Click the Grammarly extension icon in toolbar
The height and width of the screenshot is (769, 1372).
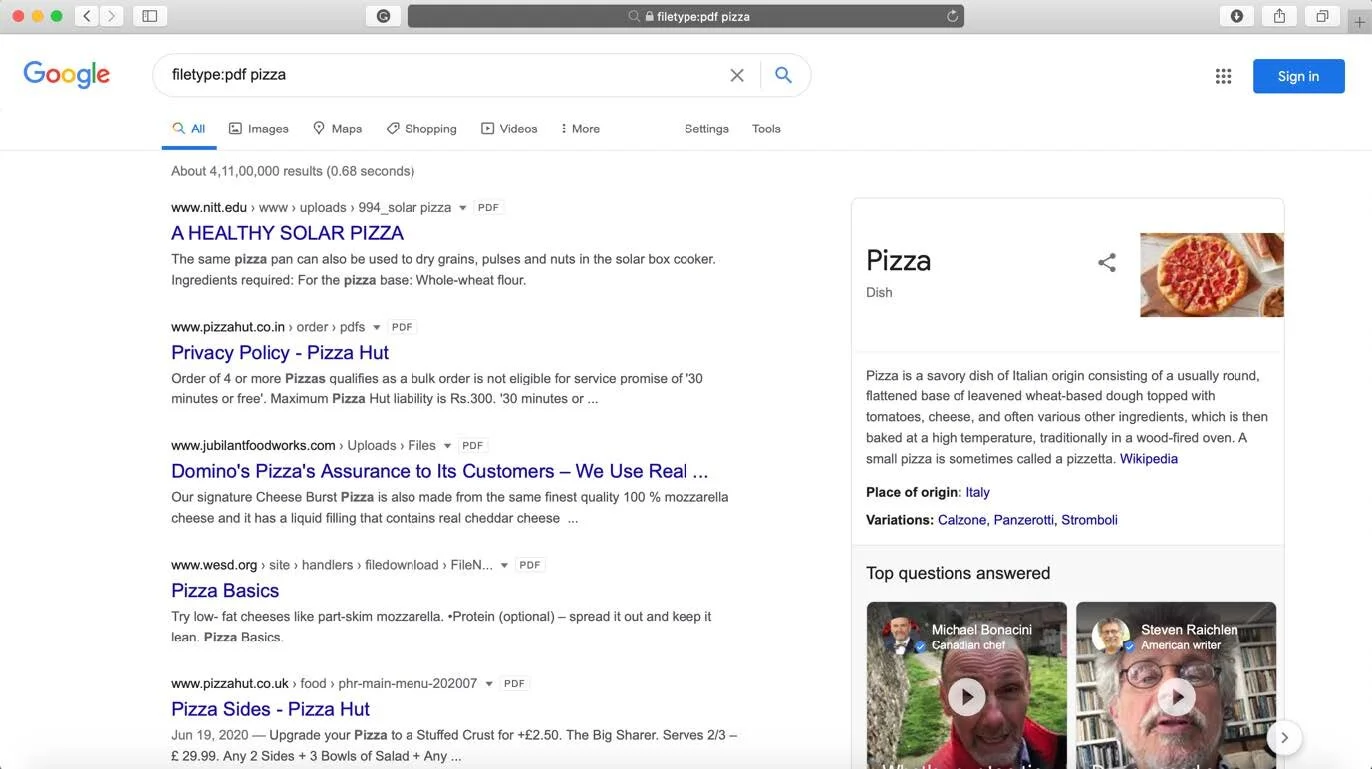pyautogui.click(x=383, y=16)
